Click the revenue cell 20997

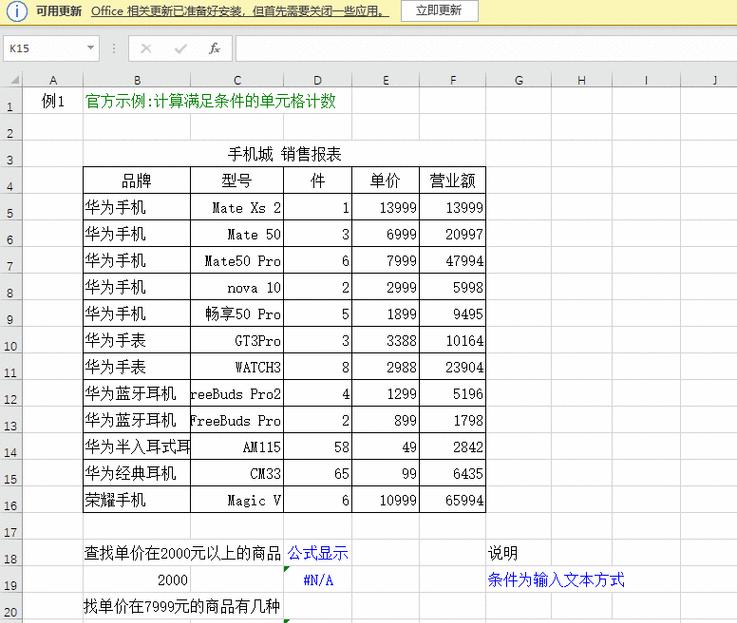(453, 234)
